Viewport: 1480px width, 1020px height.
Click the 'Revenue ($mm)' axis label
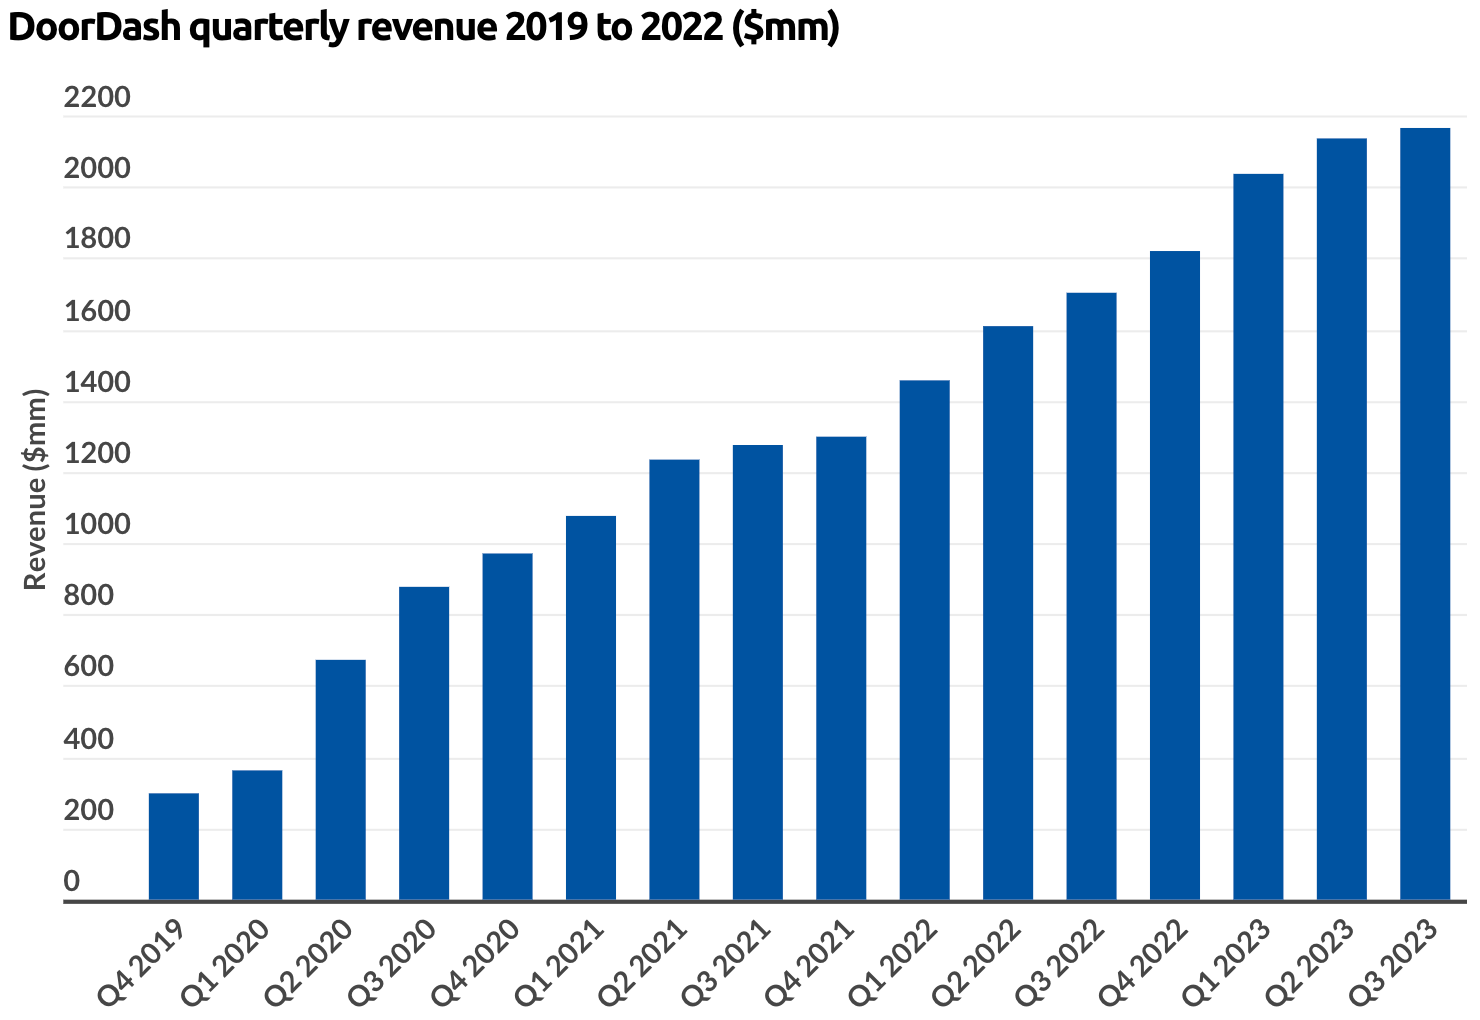35,489
